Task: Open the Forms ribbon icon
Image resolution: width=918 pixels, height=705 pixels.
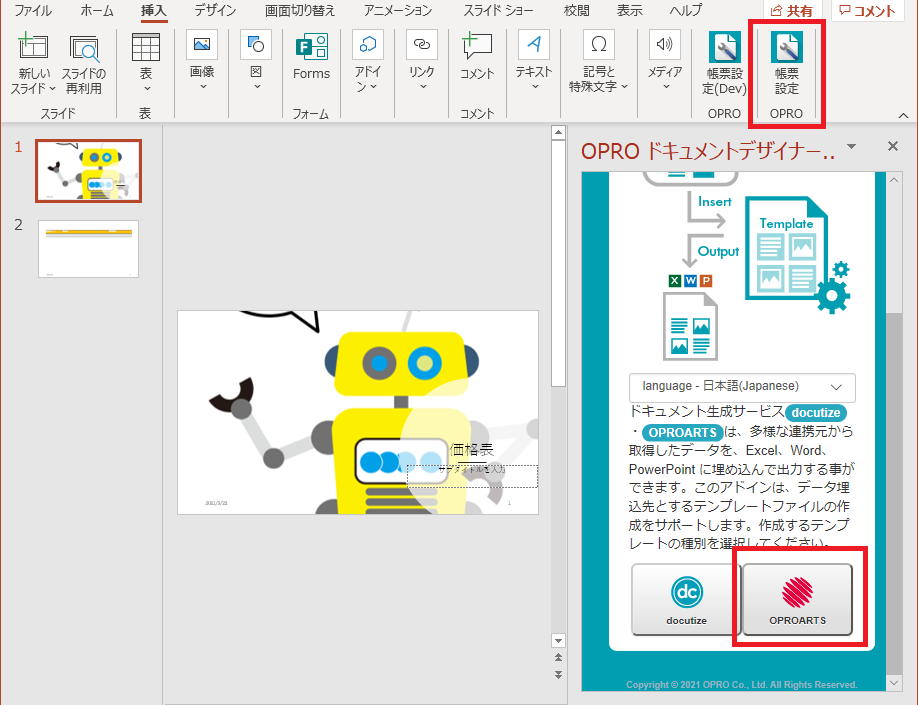Action: 311,57
